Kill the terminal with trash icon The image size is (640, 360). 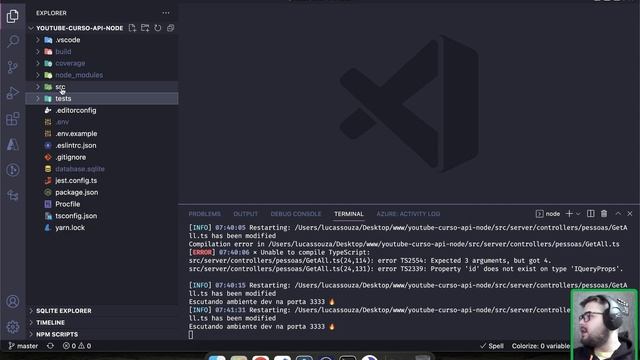tap(604, 213)
